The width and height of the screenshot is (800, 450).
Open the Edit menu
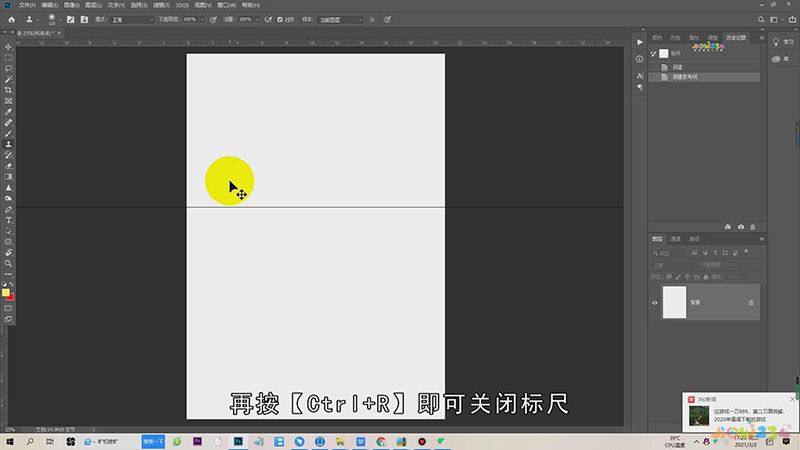click(x=49, y=5)
